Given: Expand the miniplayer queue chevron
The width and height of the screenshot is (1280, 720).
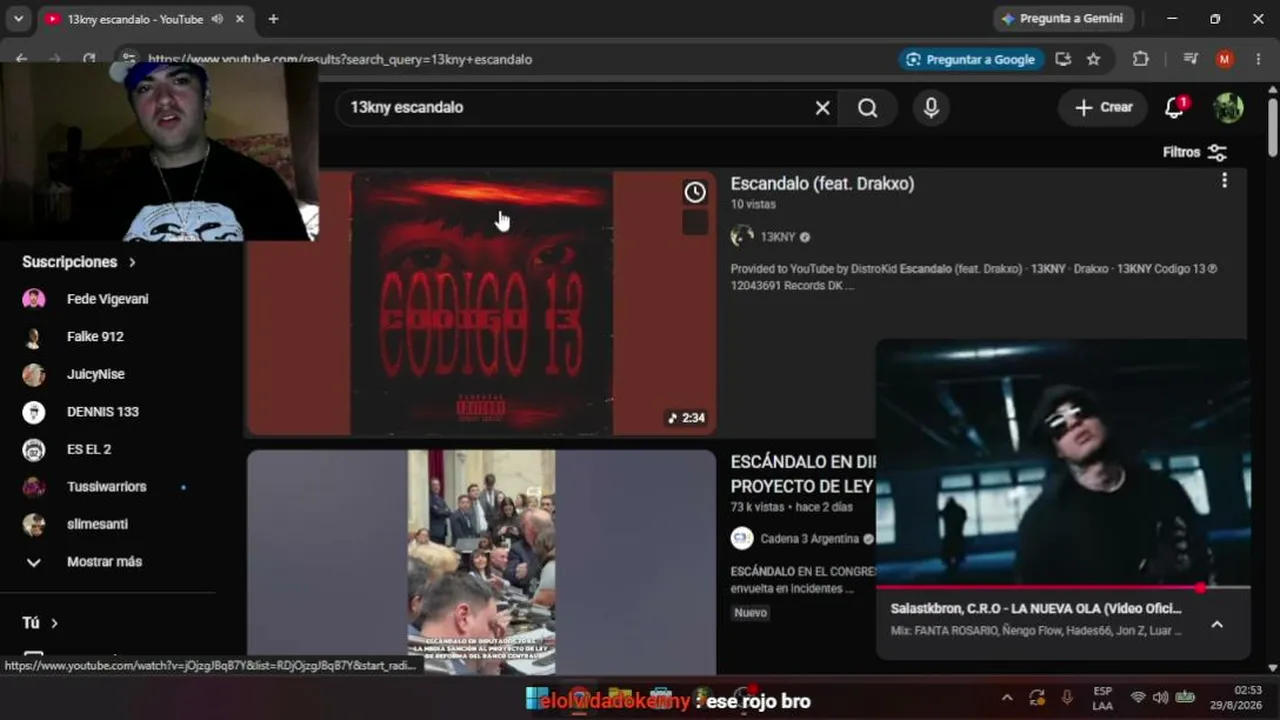Looking at the screenshot, I should pyautogui.click(x=1217, y=624).
